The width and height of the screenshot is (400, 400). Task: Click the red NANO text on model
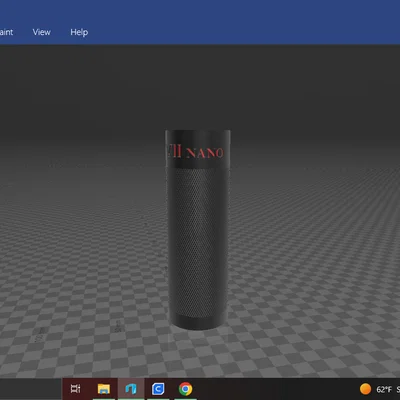[x=205, y=153]
